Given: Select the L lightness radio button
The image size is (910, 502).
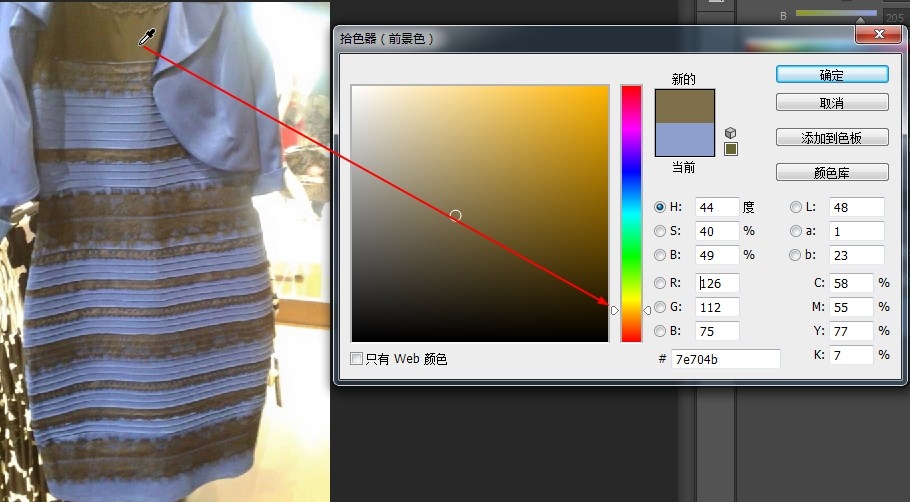Looking at the screenshot, I should (x=796, y=207).
